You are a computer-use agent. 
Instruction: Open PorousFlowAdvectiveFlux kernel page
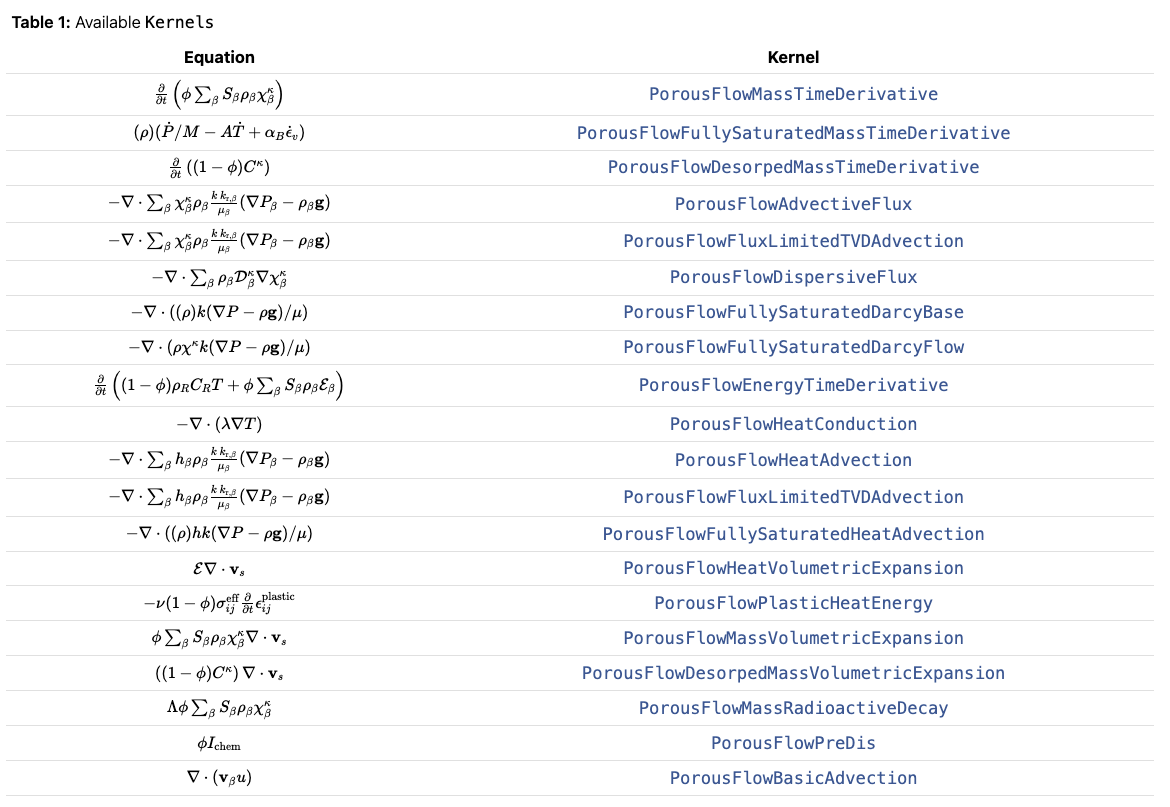pos(793,204)
